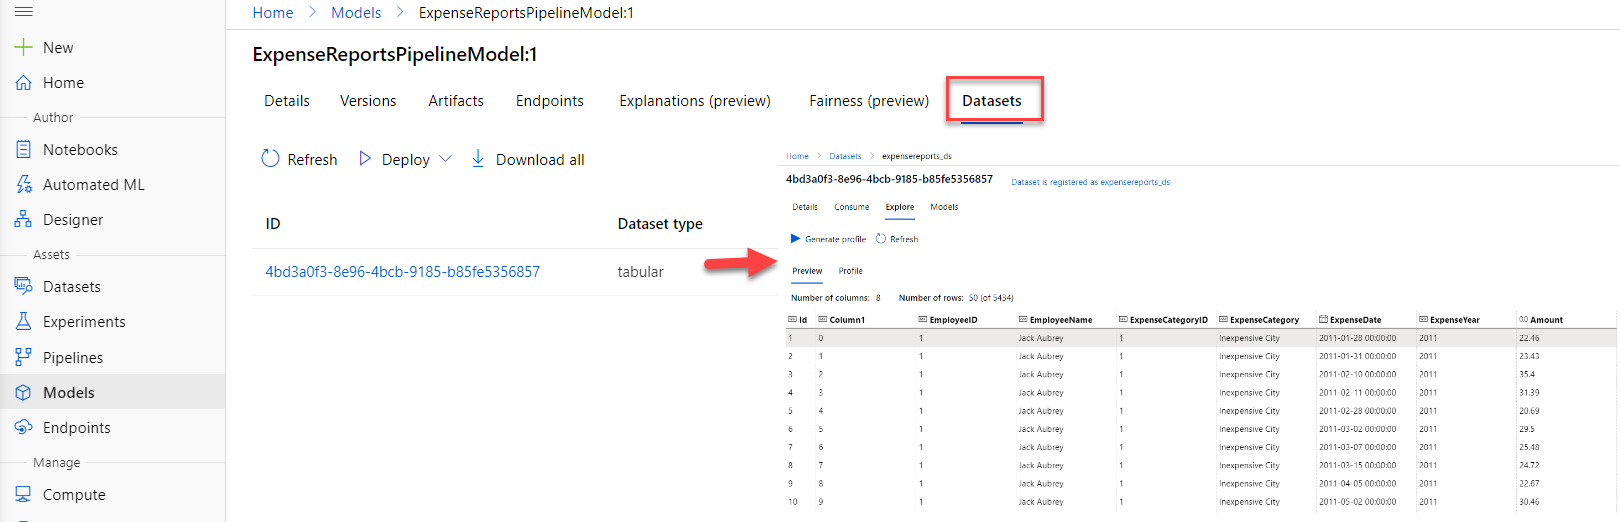Click the '2011-05-02 00:00:00' date cell

(x=1357, y=502)
